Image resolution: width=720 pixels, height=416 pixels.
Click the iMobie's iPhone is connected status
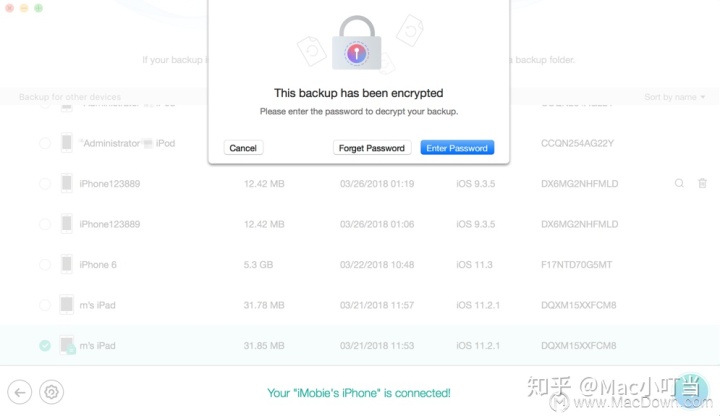pos(359,393)
